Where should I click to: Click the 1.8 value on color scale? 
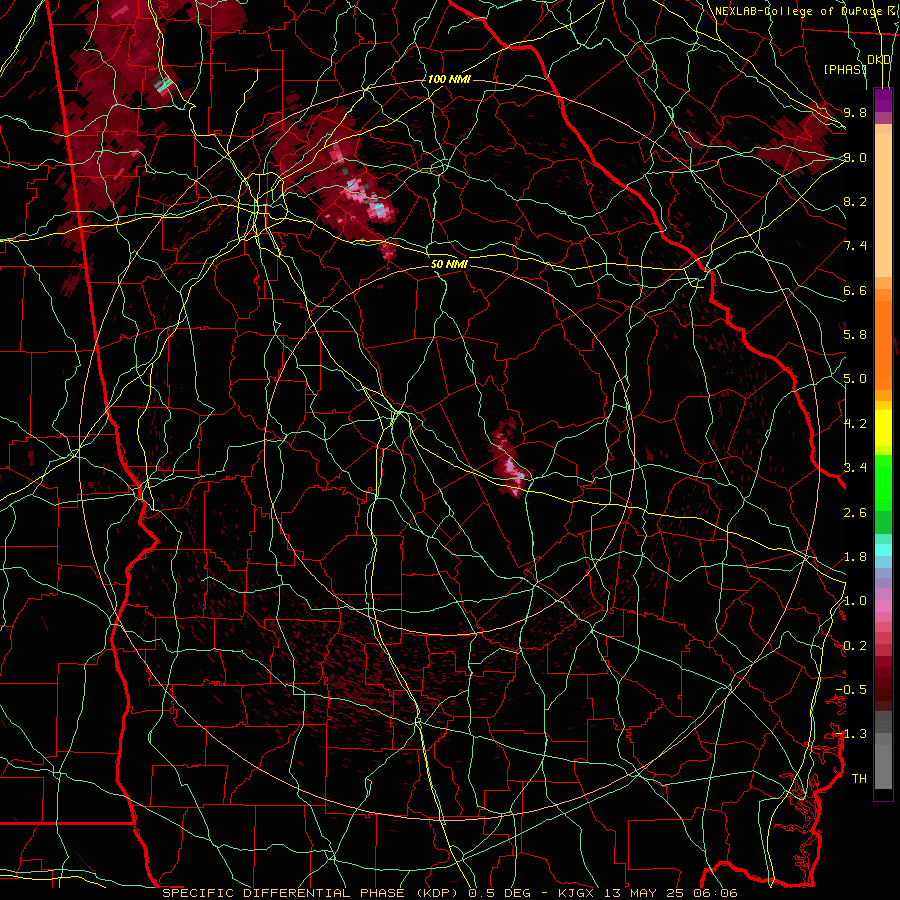[855, 557]
